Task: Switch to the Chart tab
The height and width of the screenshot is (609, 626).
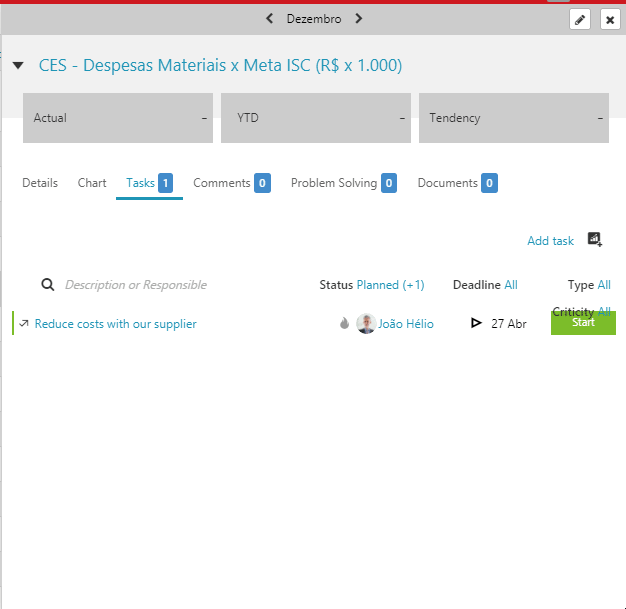Action: (92, 183)
